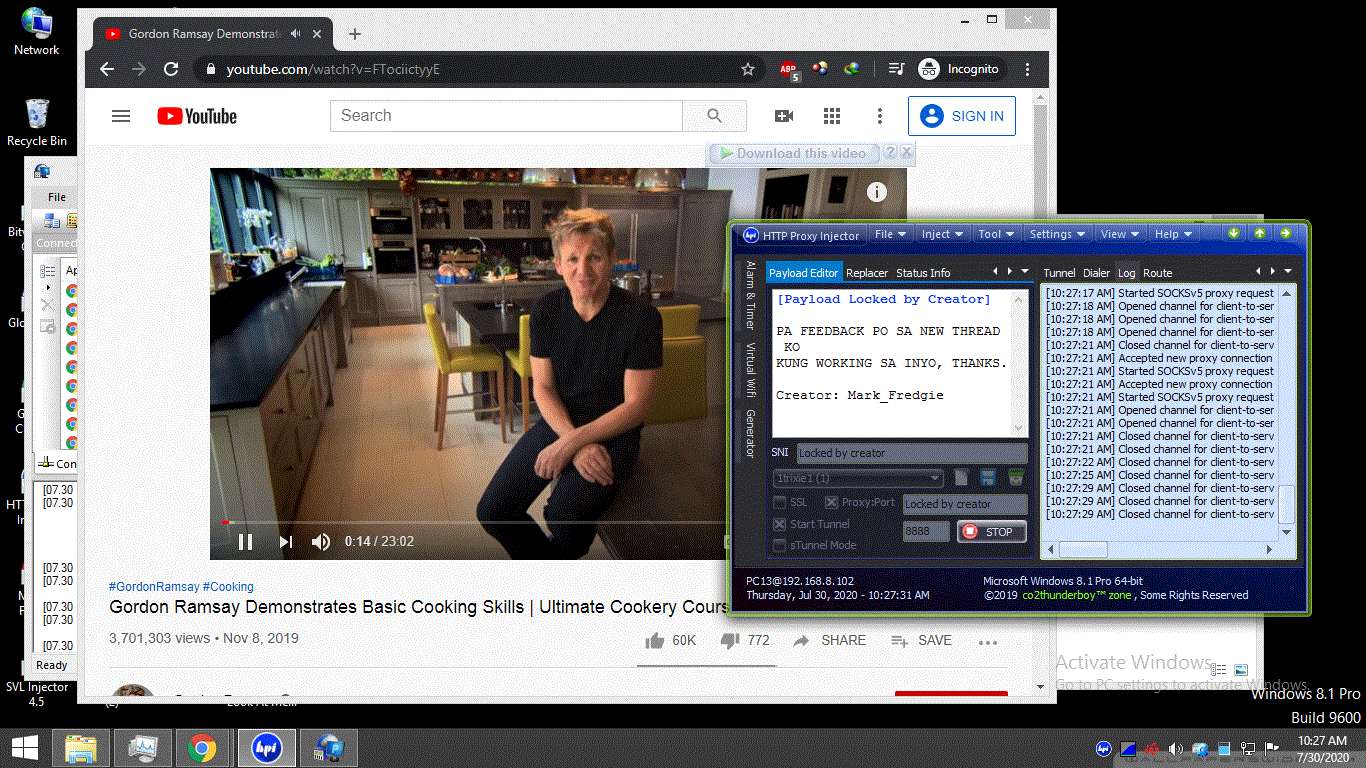Toggle the Proxy:Port checkbox
Viewport: 1366px width, 768px height.
click(x=831, y=502)
